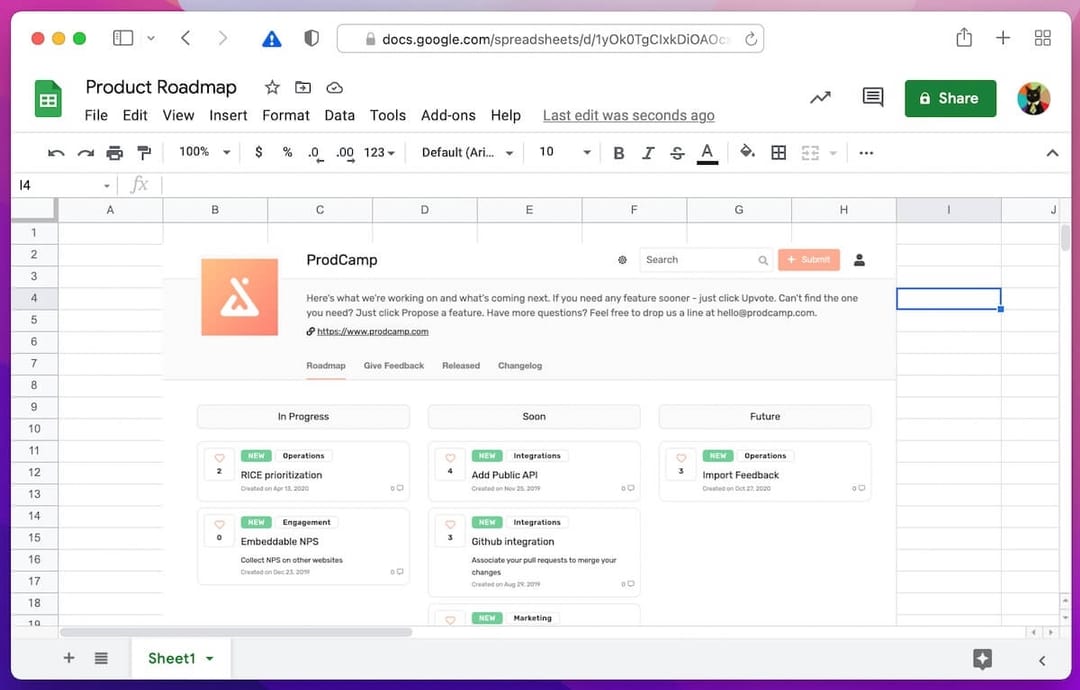This screenshot has width=1080, height=690.
Task: Open the Help menu
Action: coord(506,116)
